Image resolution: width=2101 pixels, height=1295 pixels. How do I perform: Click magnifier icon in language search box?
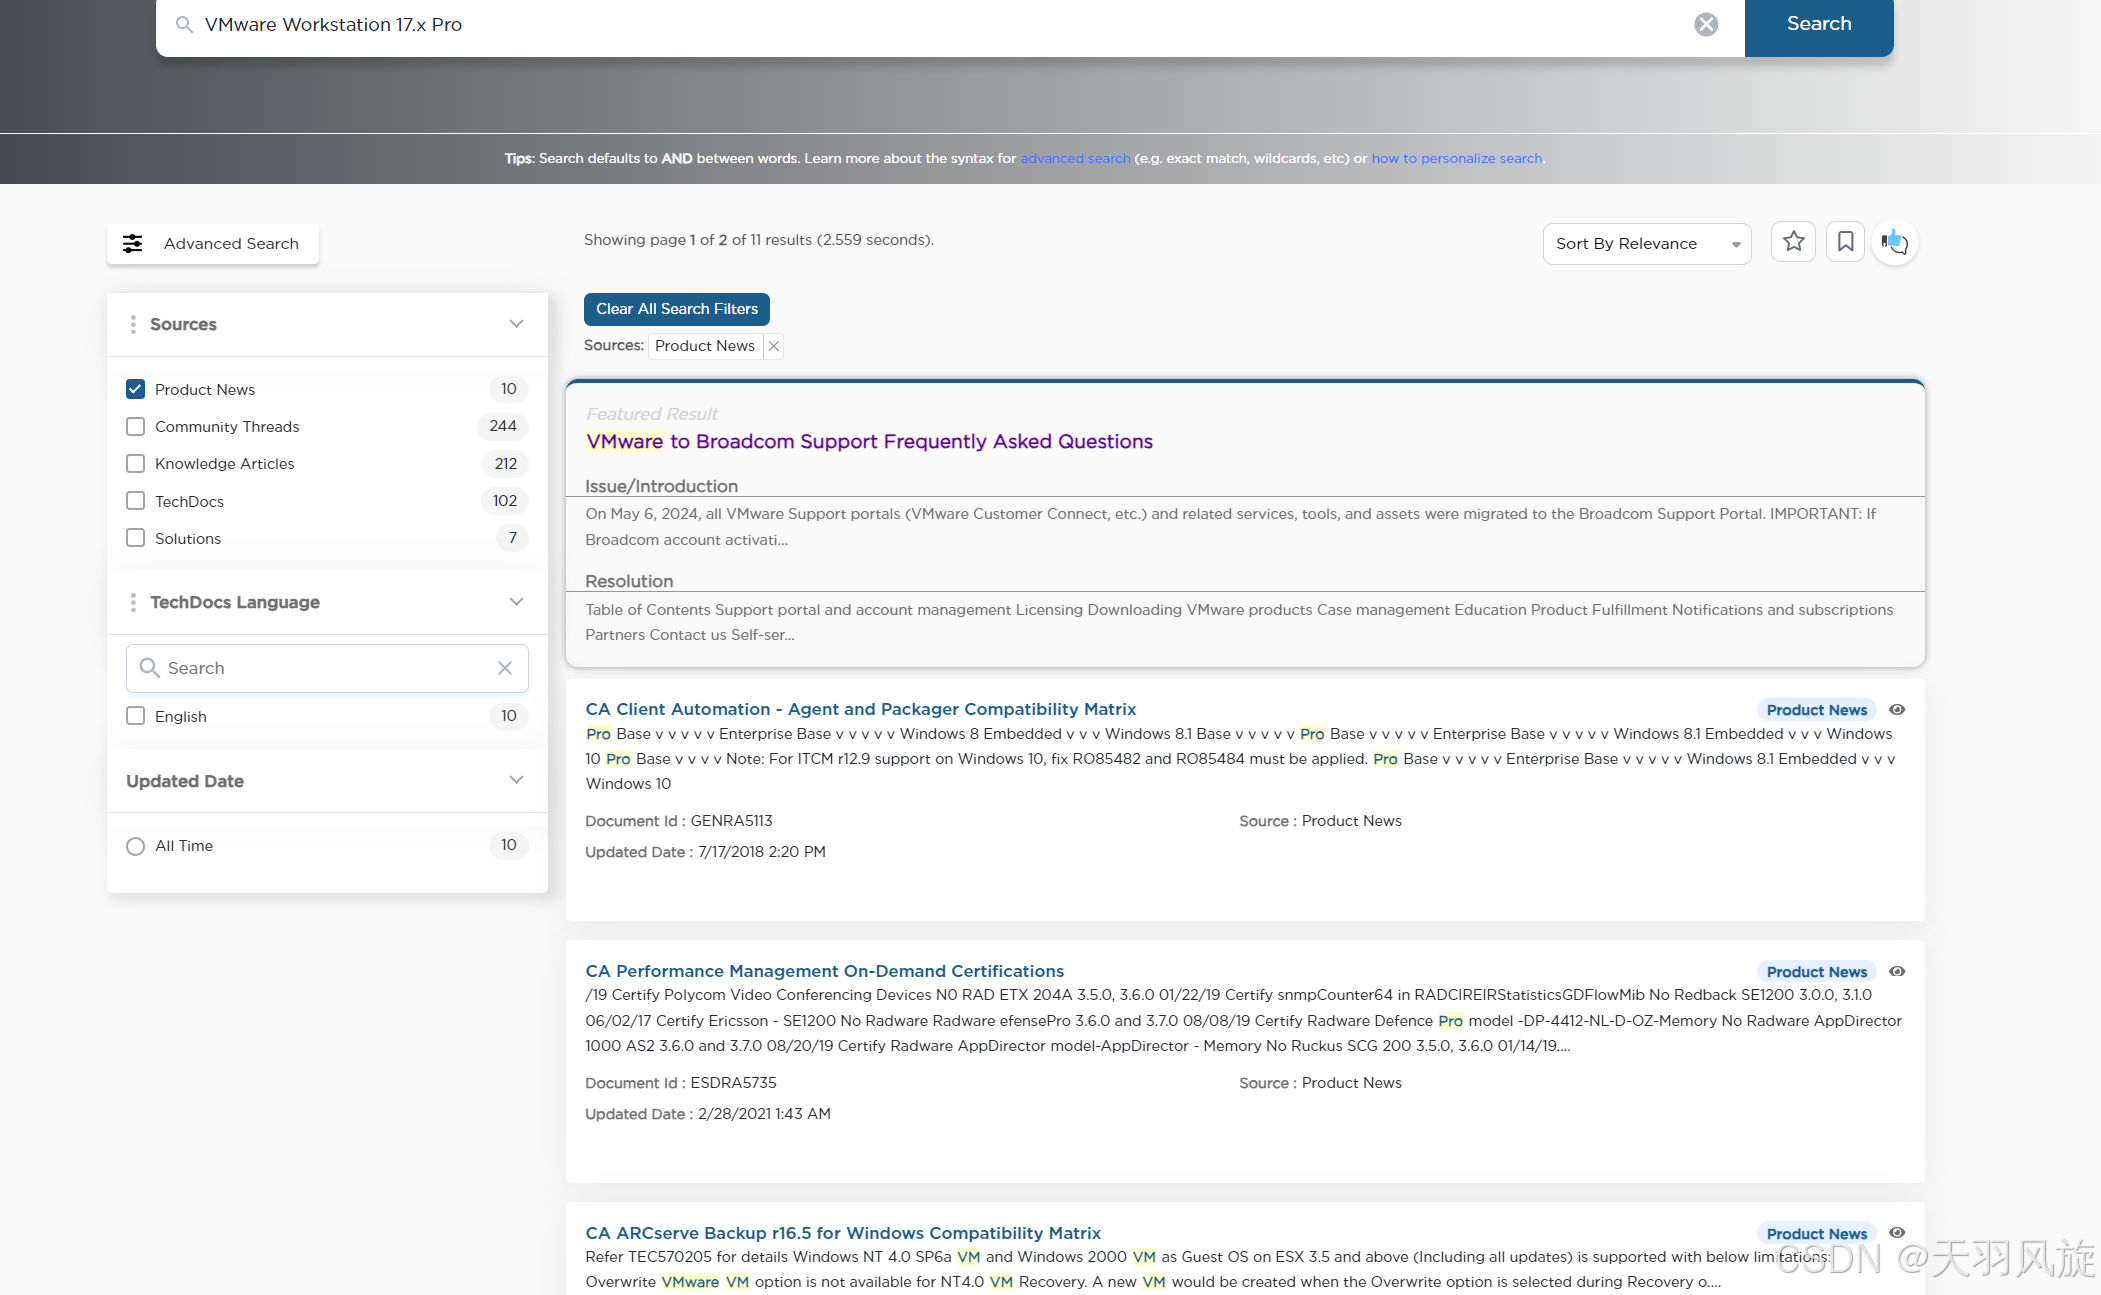tap(149, 667)
